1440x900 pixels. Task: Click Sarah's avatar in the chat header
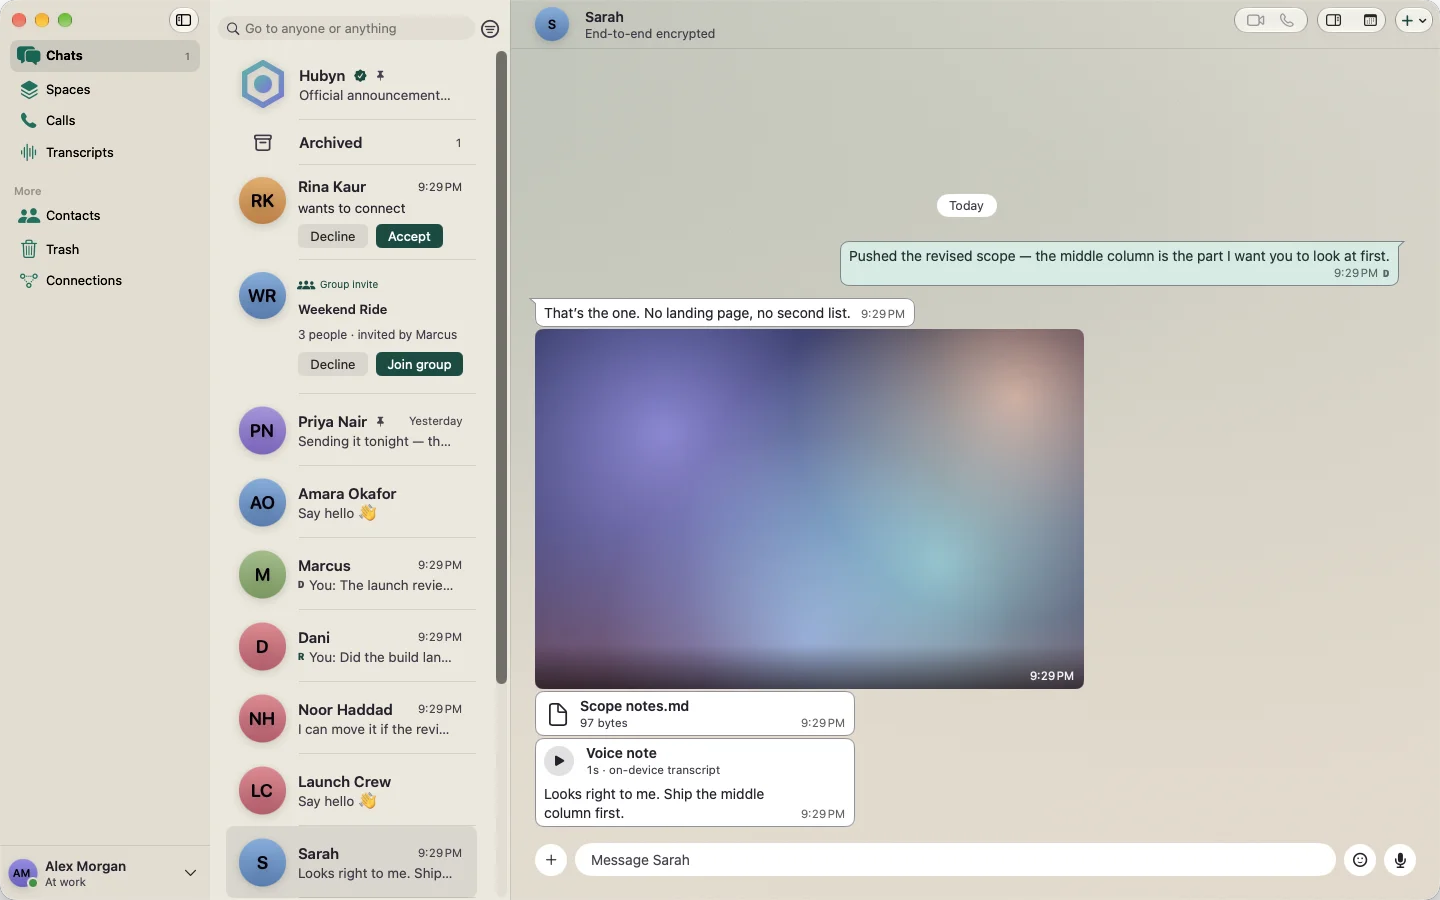pos(552,24)
